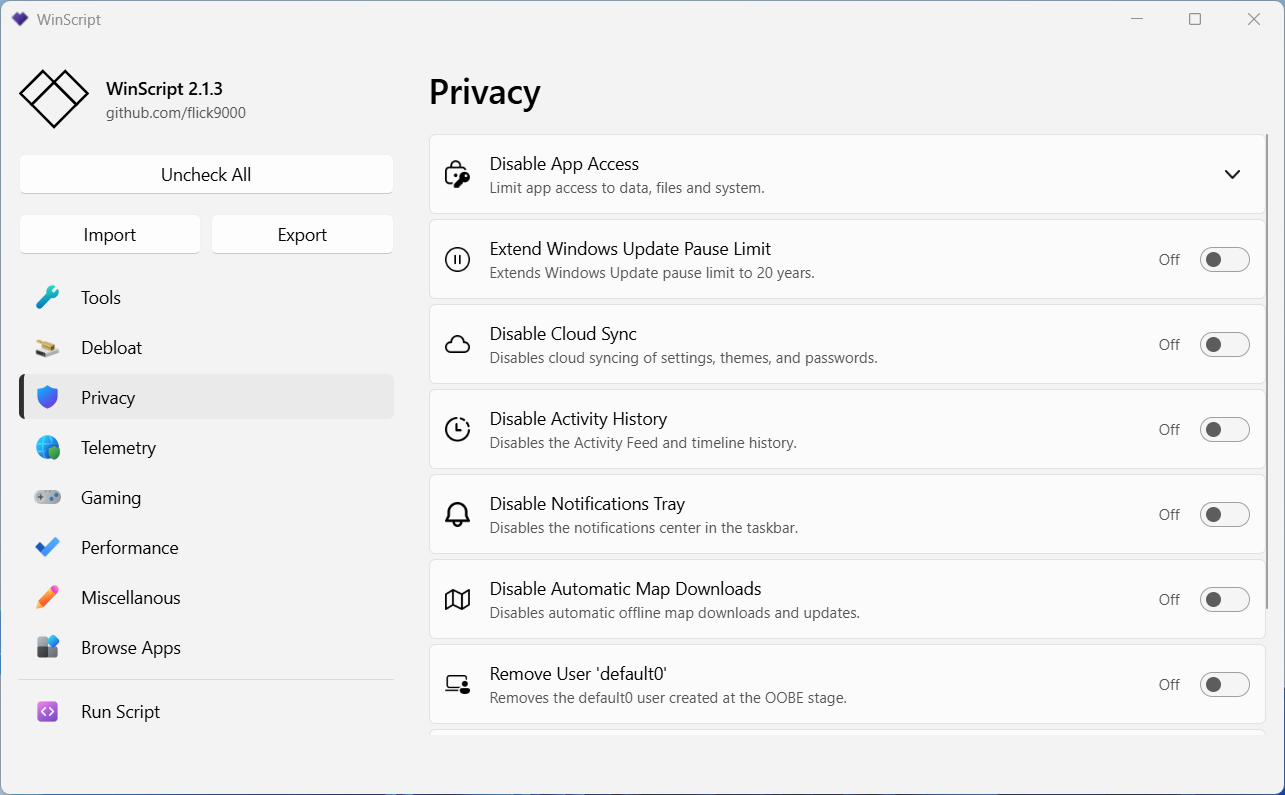Switch on Disable Notifications Tray

[x=1225, y=515]
